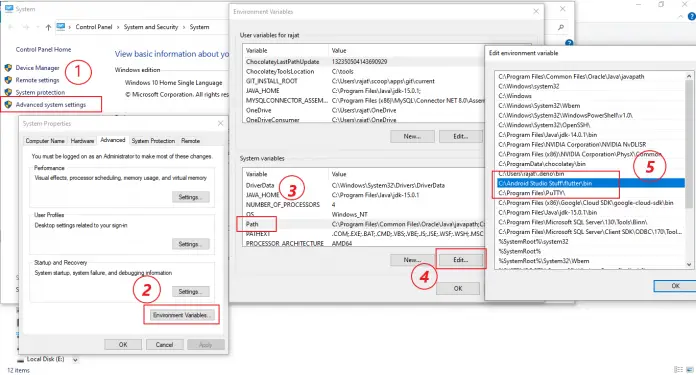Open Advanced system settings

tap(51, 105)
